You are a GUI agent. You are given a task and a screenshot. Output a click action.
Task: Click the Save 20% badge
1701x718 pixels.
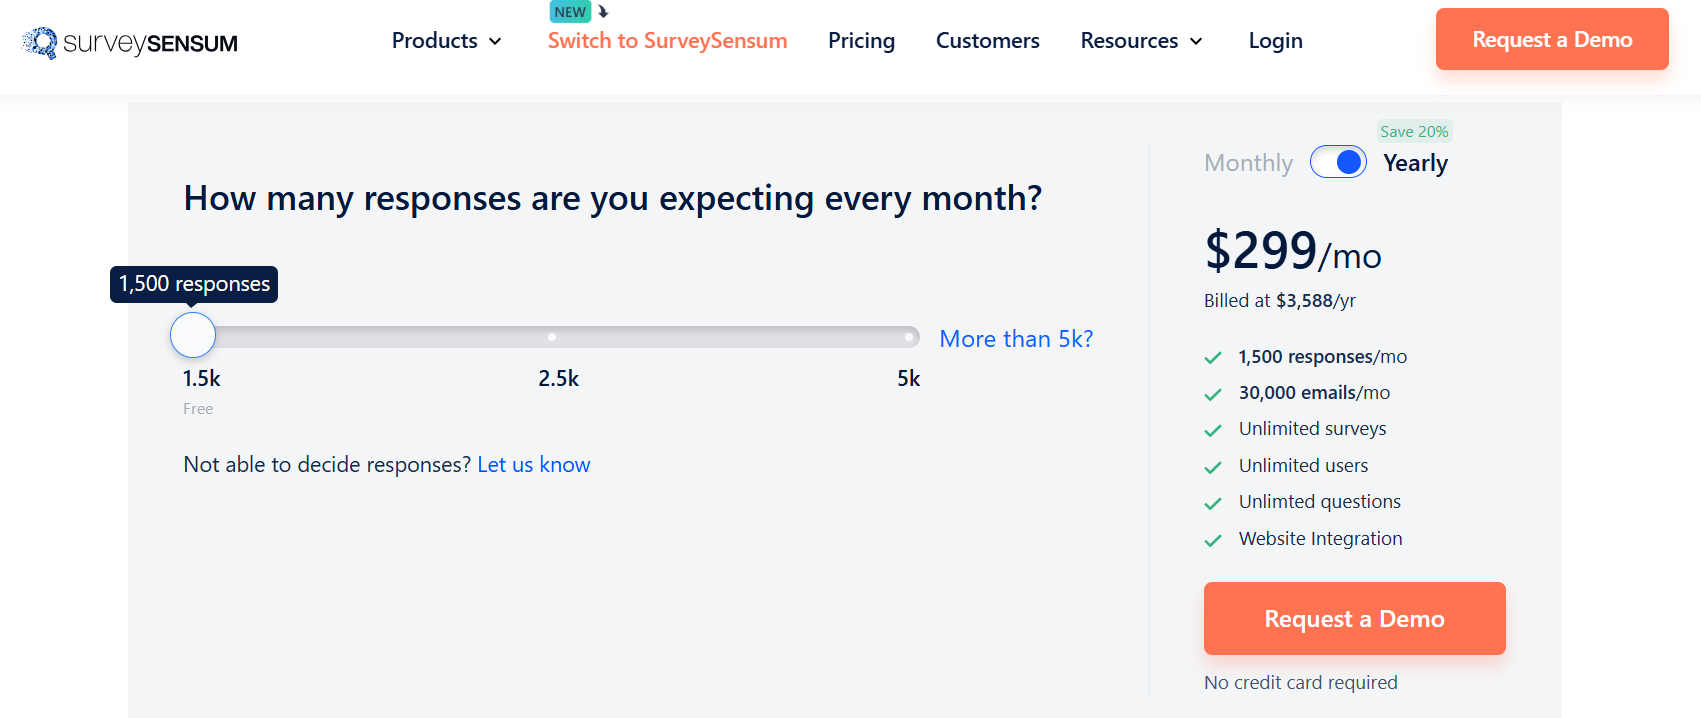[x=1414, y=131]
